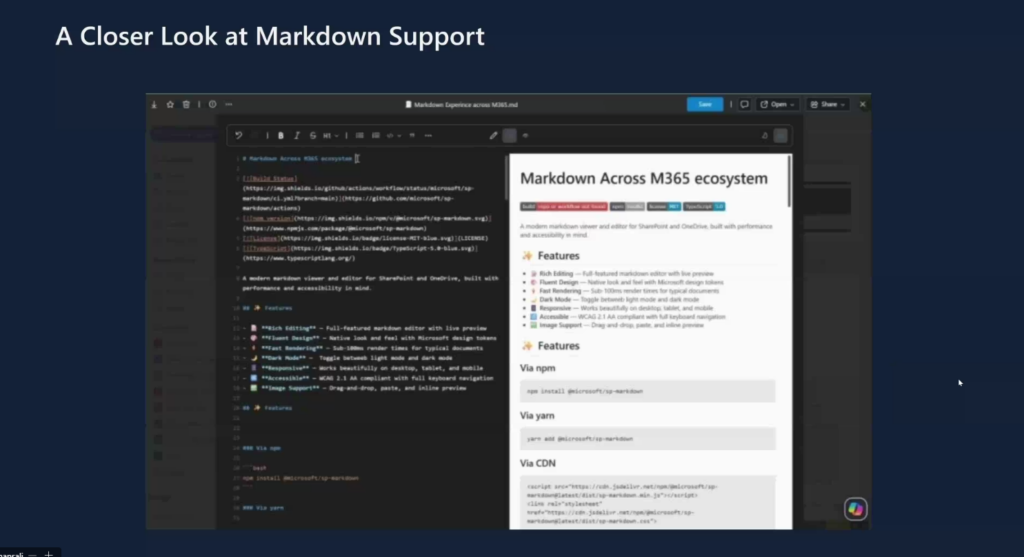Open the Share dropdown menu
1024x557 pixels.
pos(828,104)
